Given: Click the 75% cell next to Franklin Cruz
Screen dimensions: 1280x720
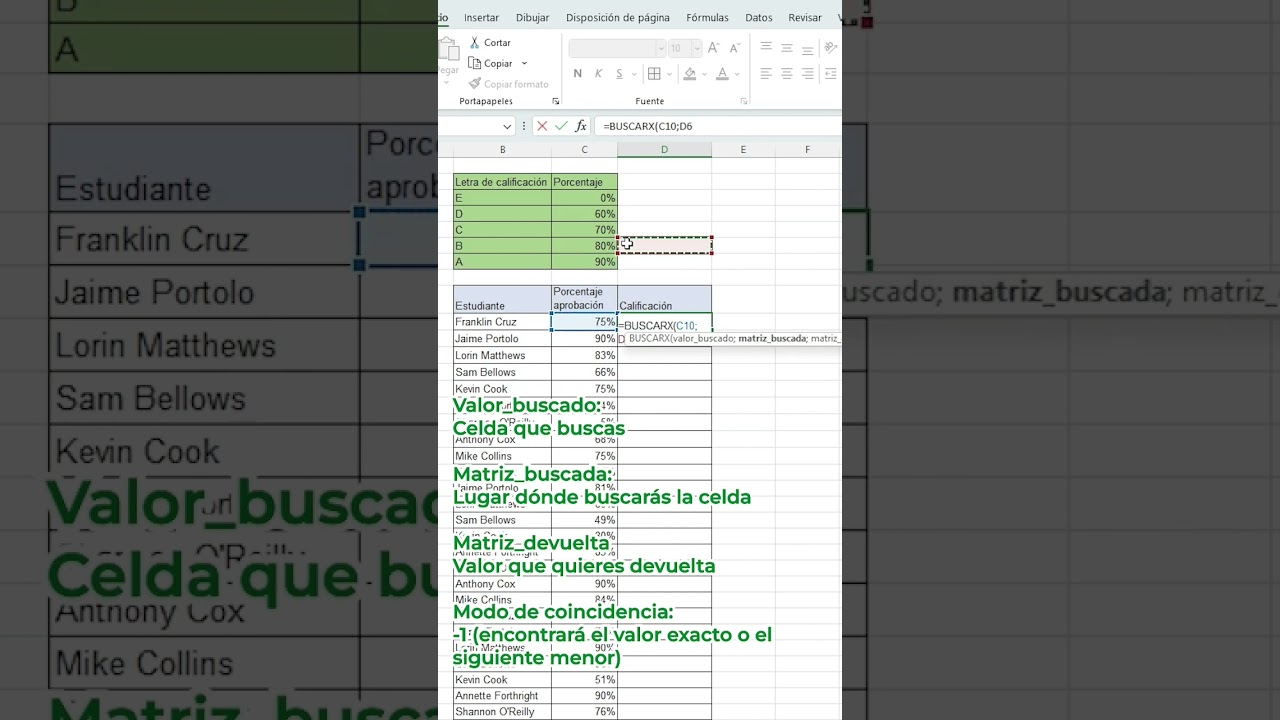Looking at the screenshot, I should click(x=584, y=323).
